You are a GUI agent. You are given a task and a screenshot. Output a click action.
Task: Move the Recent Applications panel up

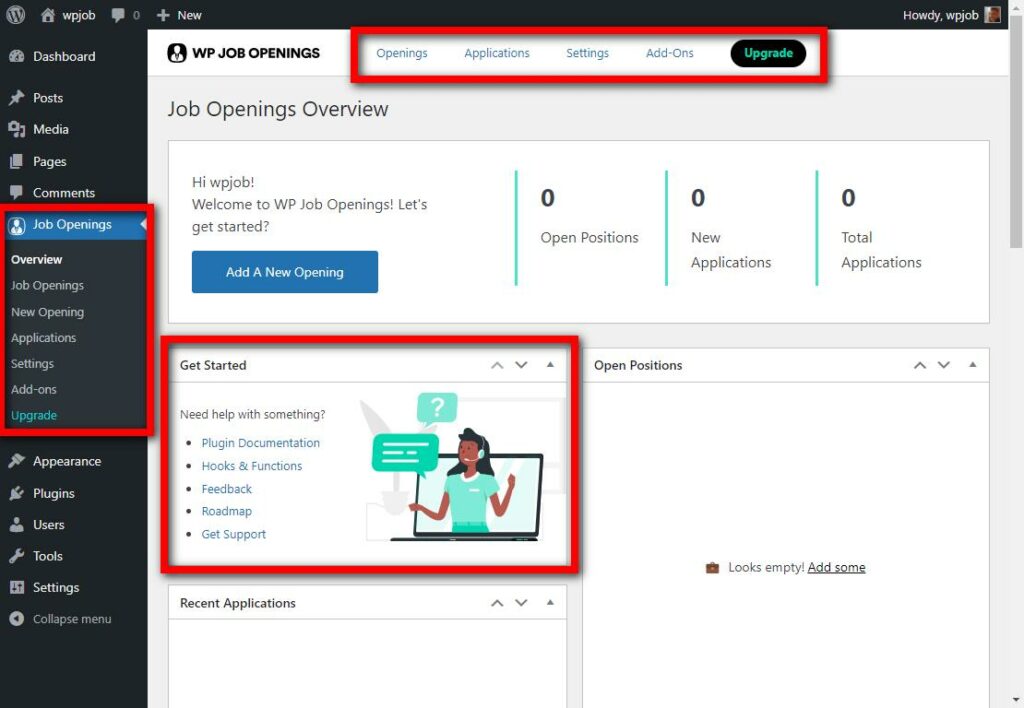click(497, 603)
